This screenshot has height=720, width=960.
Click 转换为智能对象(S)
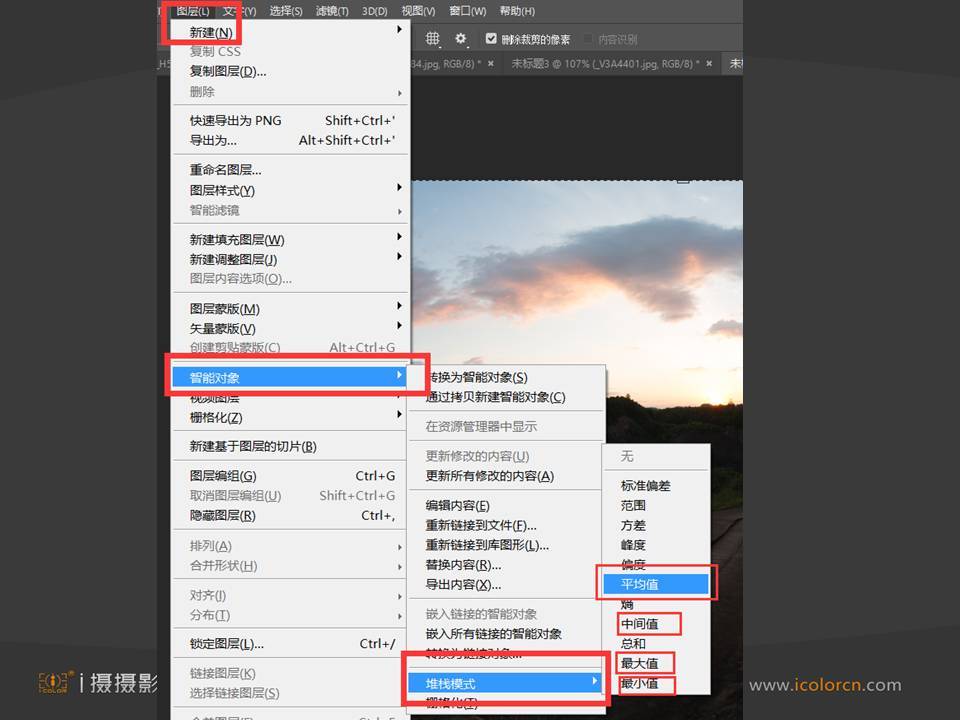[x=477, y=377]
